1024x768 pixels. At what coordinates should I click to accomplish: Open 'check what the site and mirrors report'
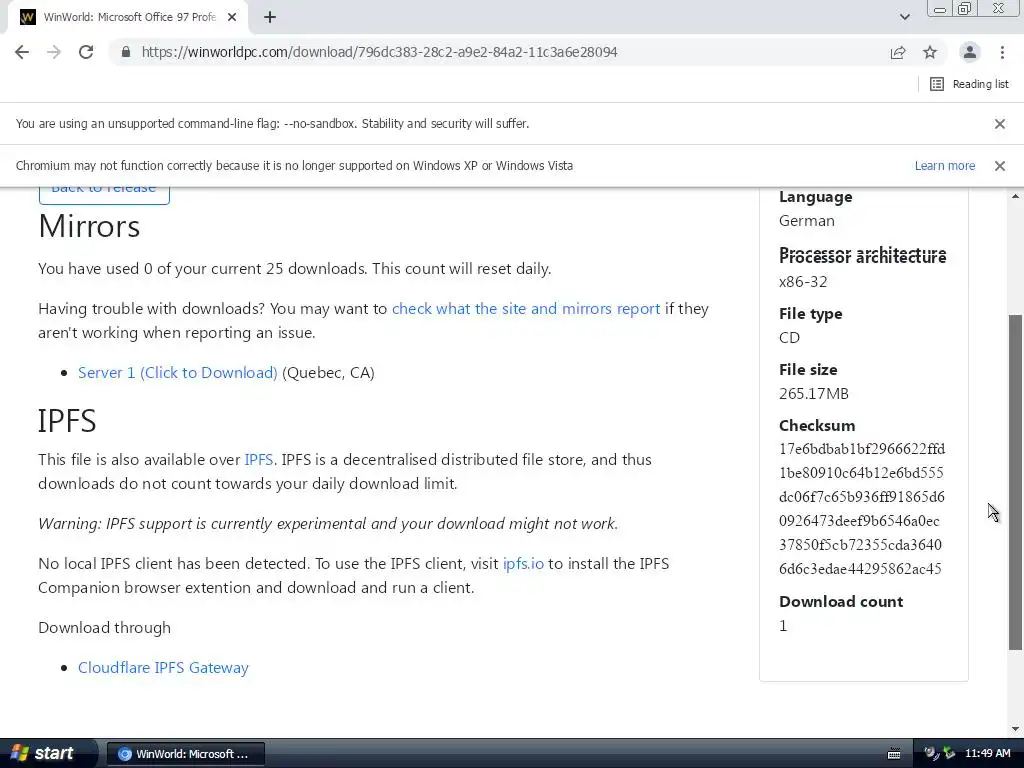[526, 308]
